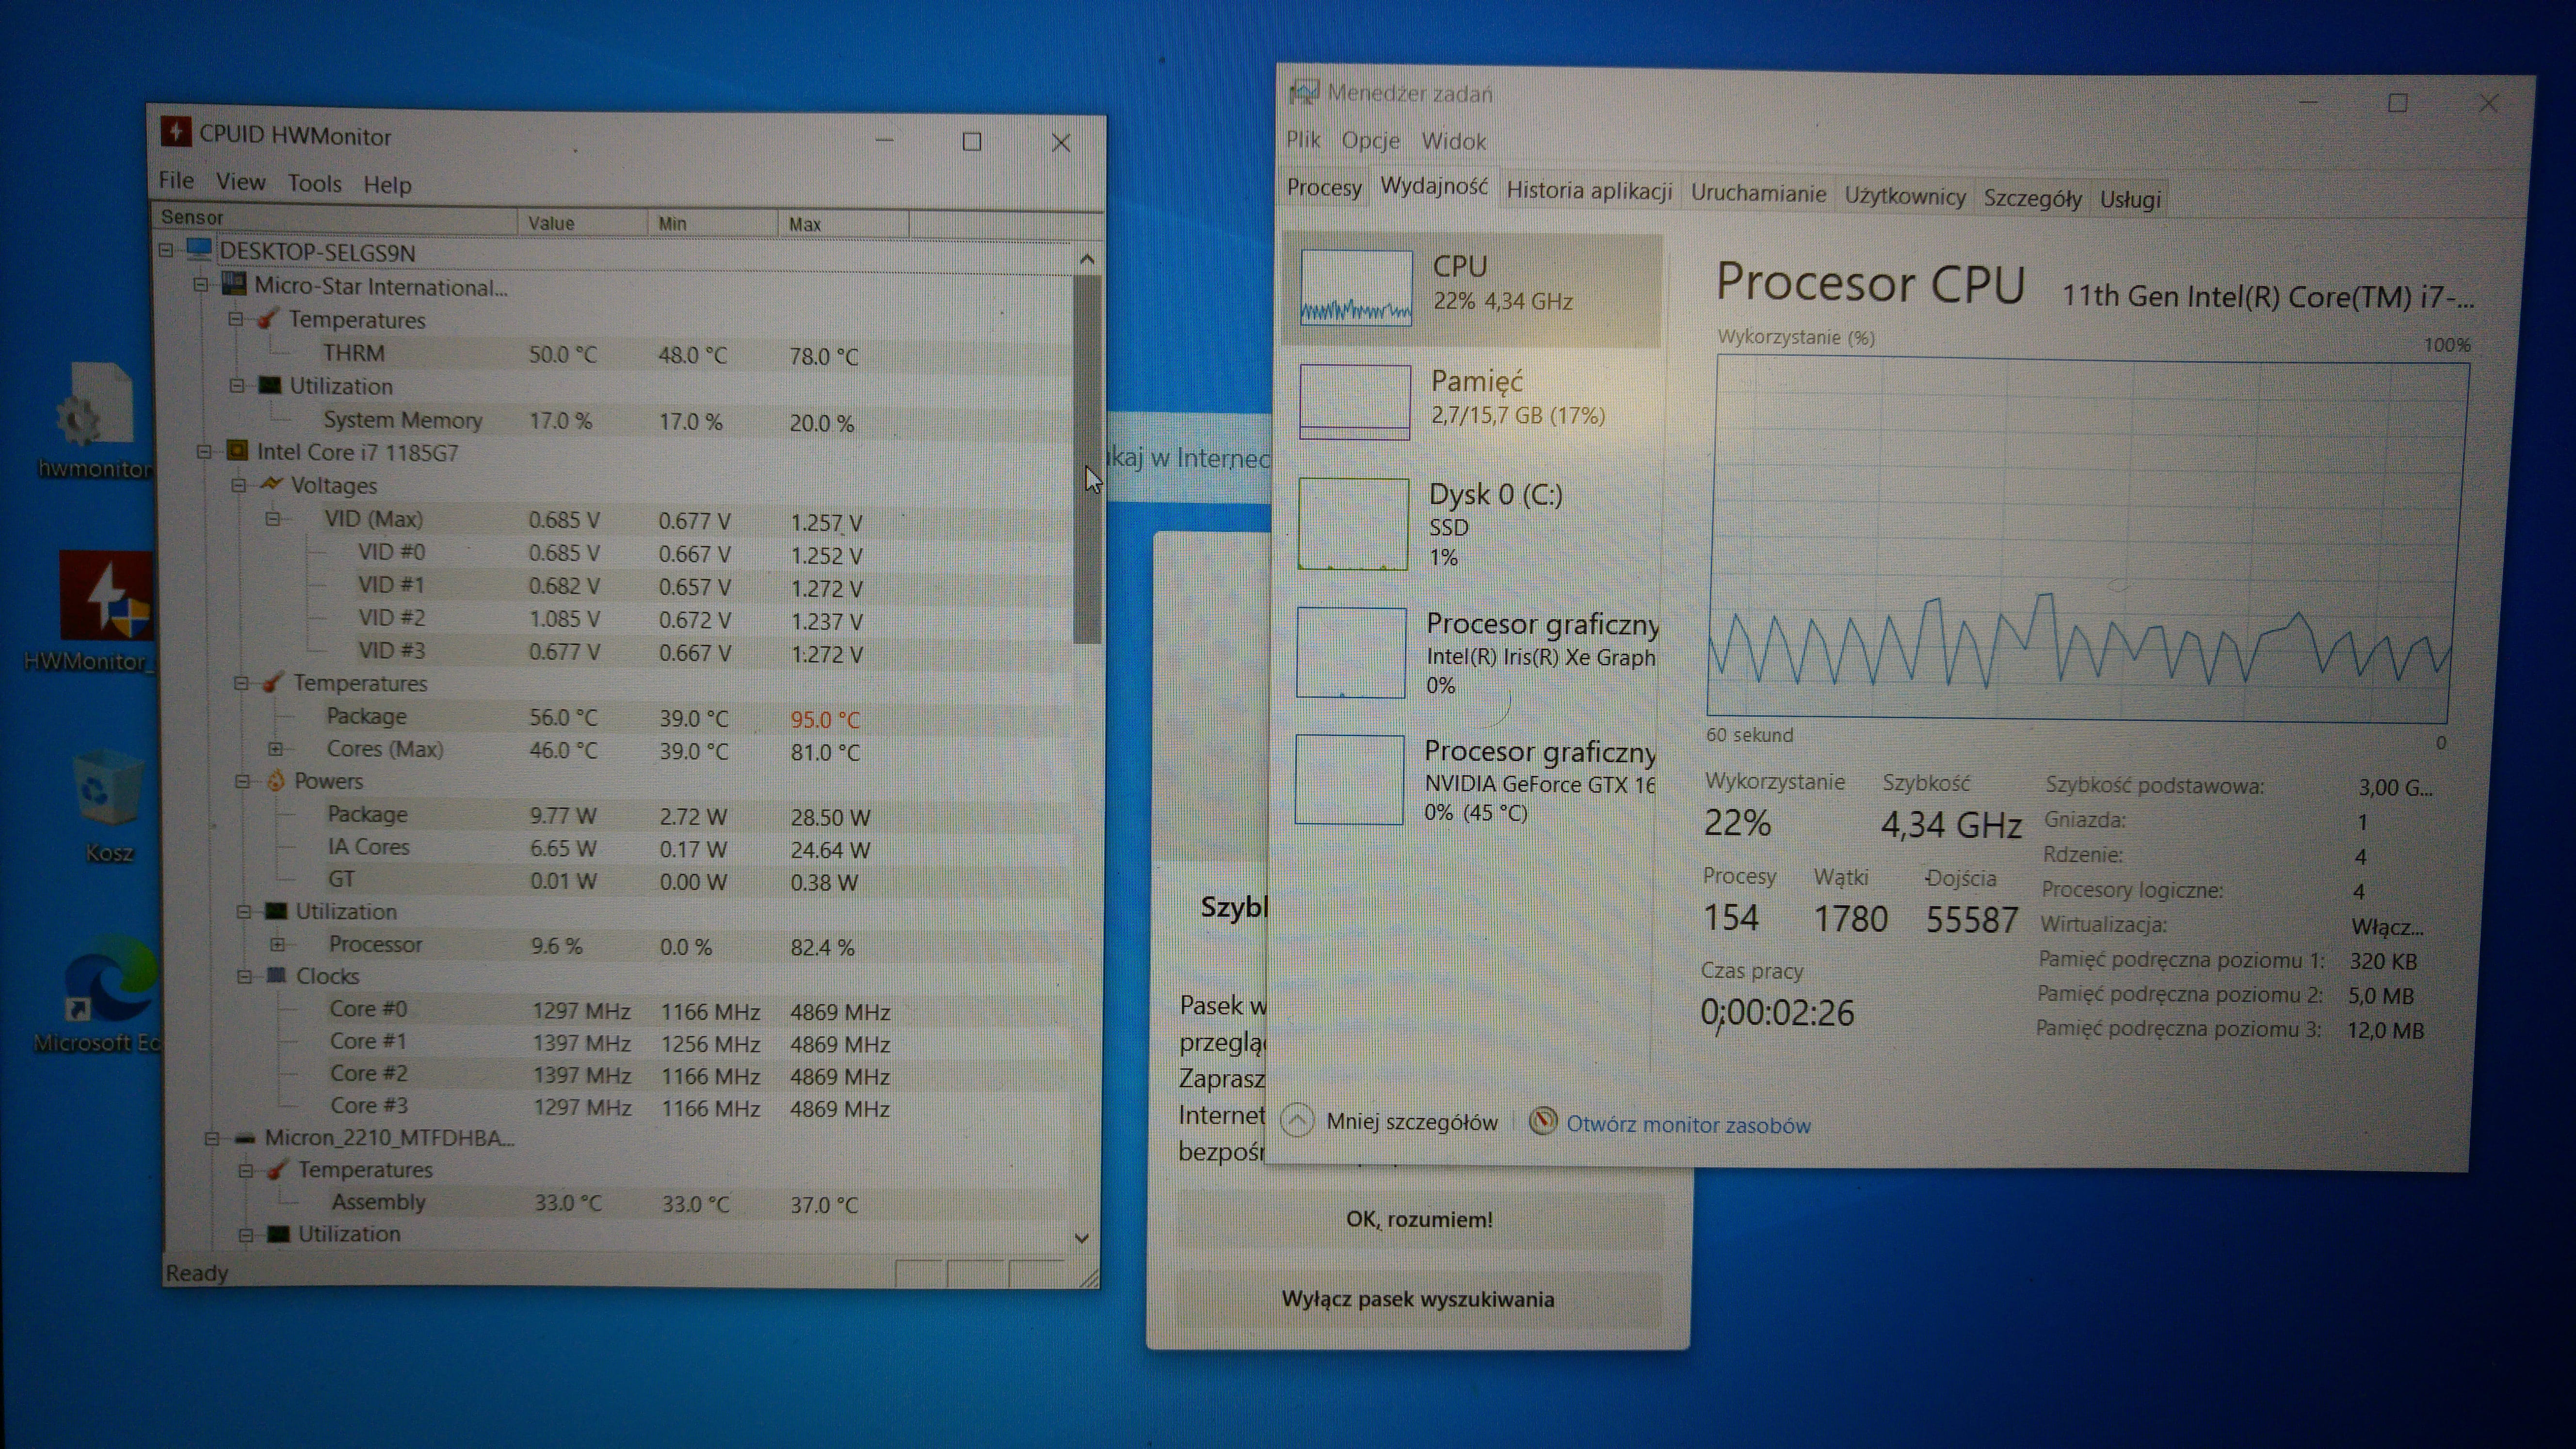
Task: Collapse the Micro-Star International node
Action: [x=201, y=285]
